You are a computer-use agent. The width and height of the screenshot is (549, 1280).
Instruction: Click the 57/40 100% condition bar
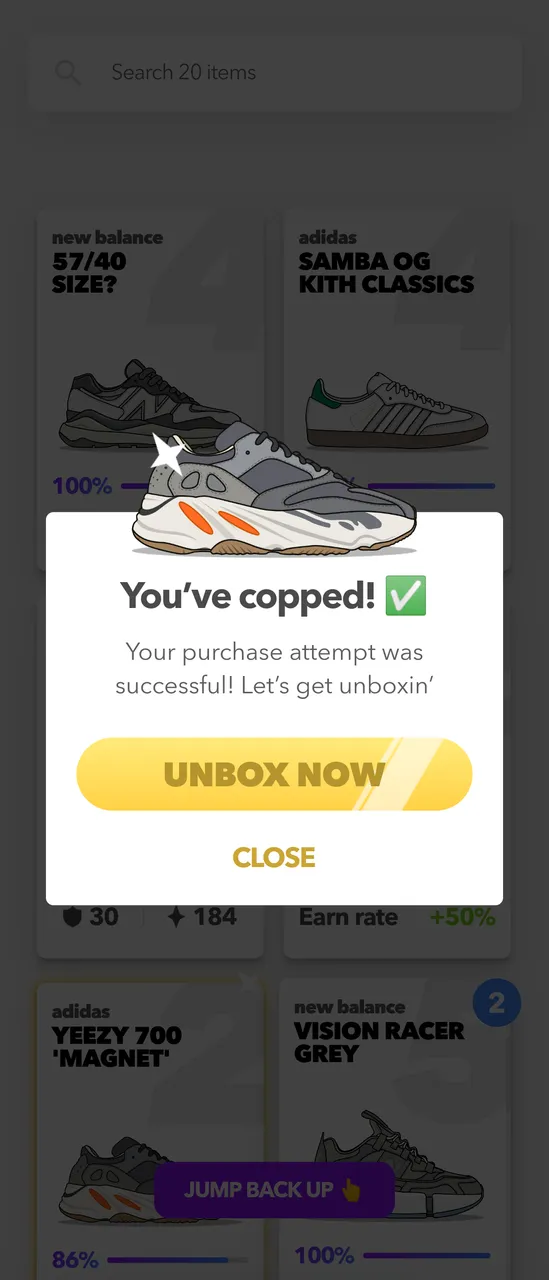(150, 487)
